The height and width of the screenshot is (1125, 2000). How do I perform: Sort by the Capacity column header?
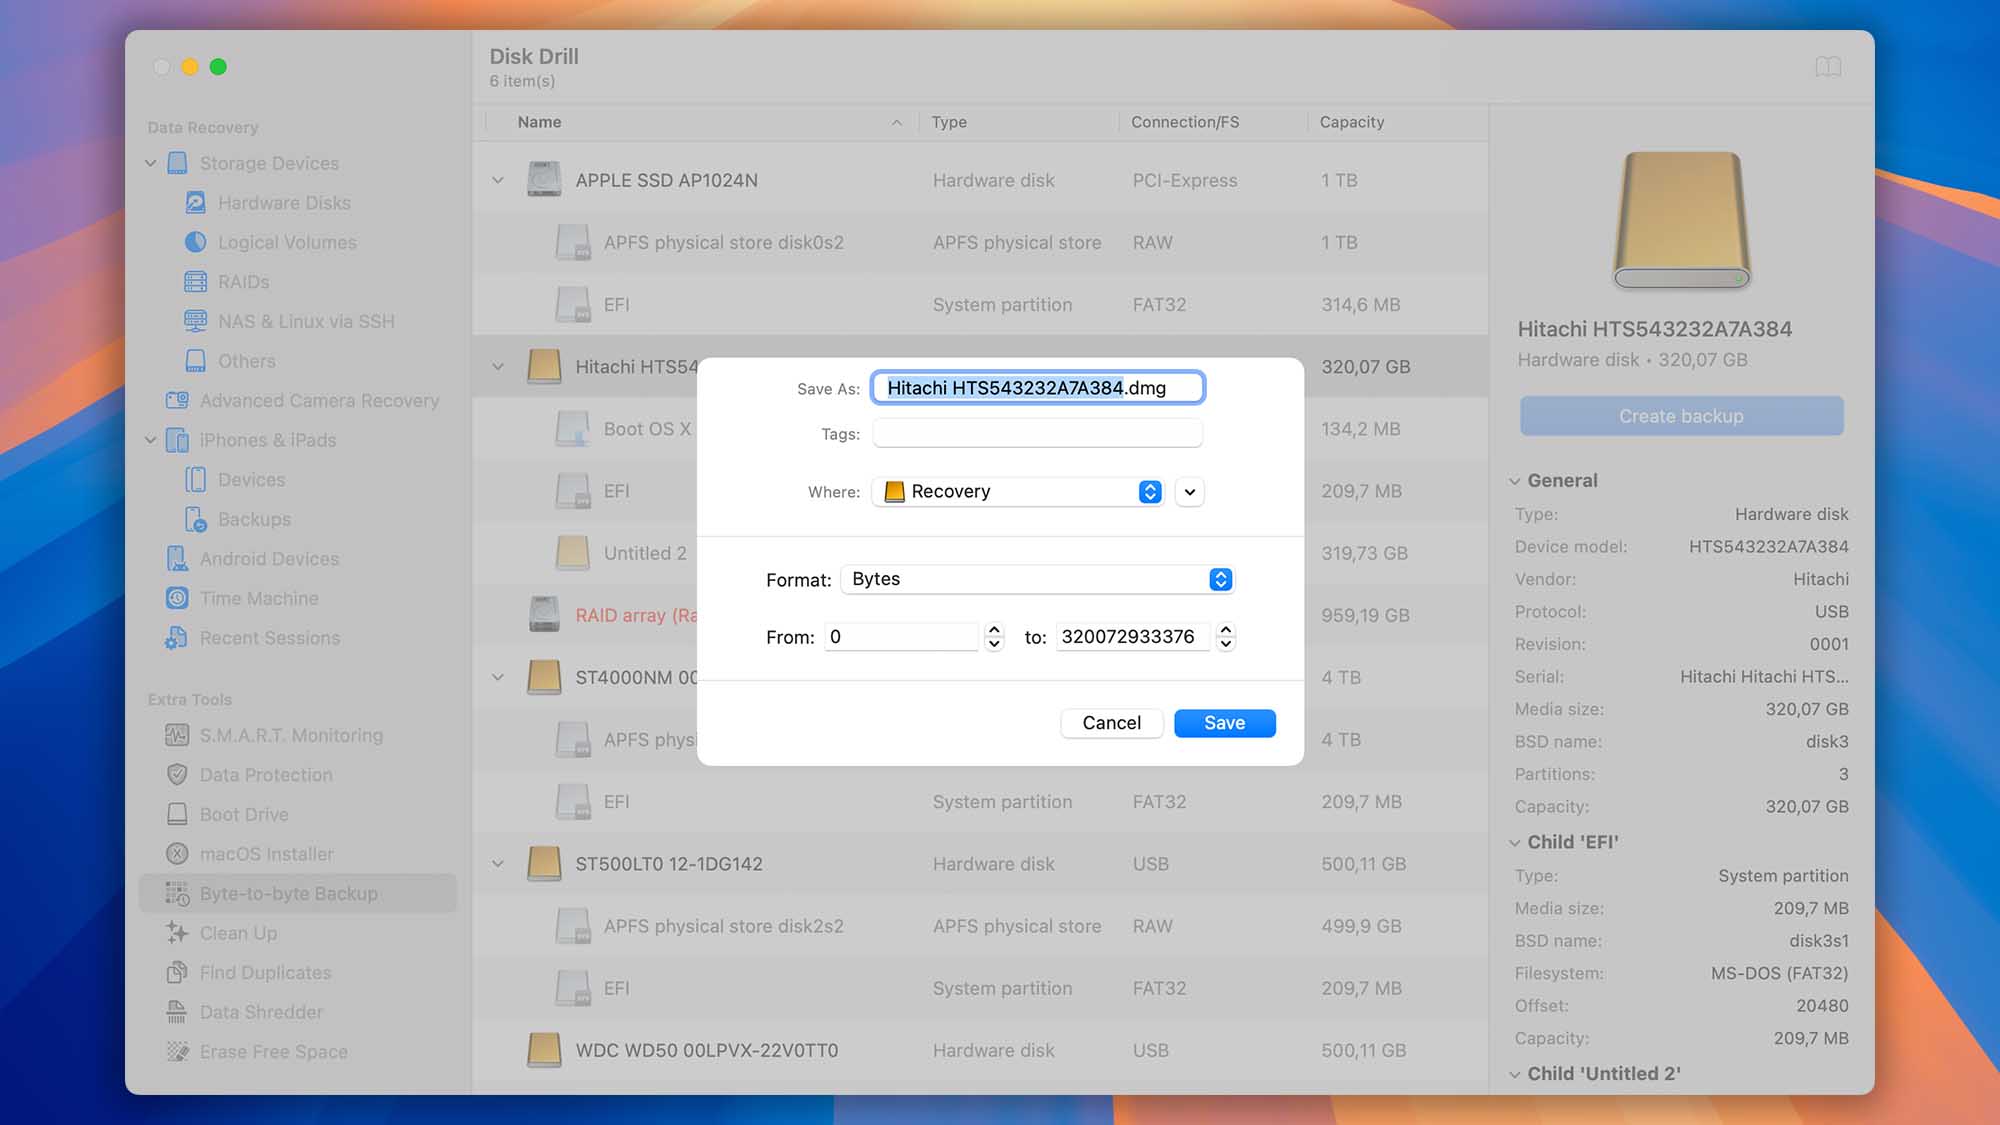[x=1351, y=122]
